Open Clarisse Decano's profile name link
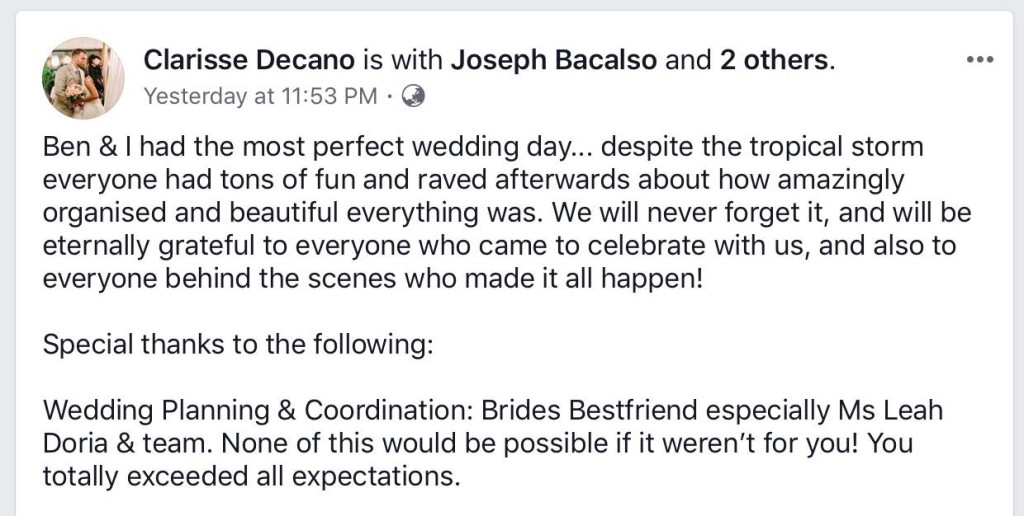 [x=249, y=60]
